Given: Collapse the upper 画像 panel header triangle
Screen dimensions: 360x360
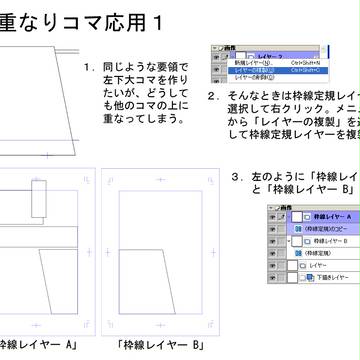Looking at the screenshot, I should coord(214,48).
